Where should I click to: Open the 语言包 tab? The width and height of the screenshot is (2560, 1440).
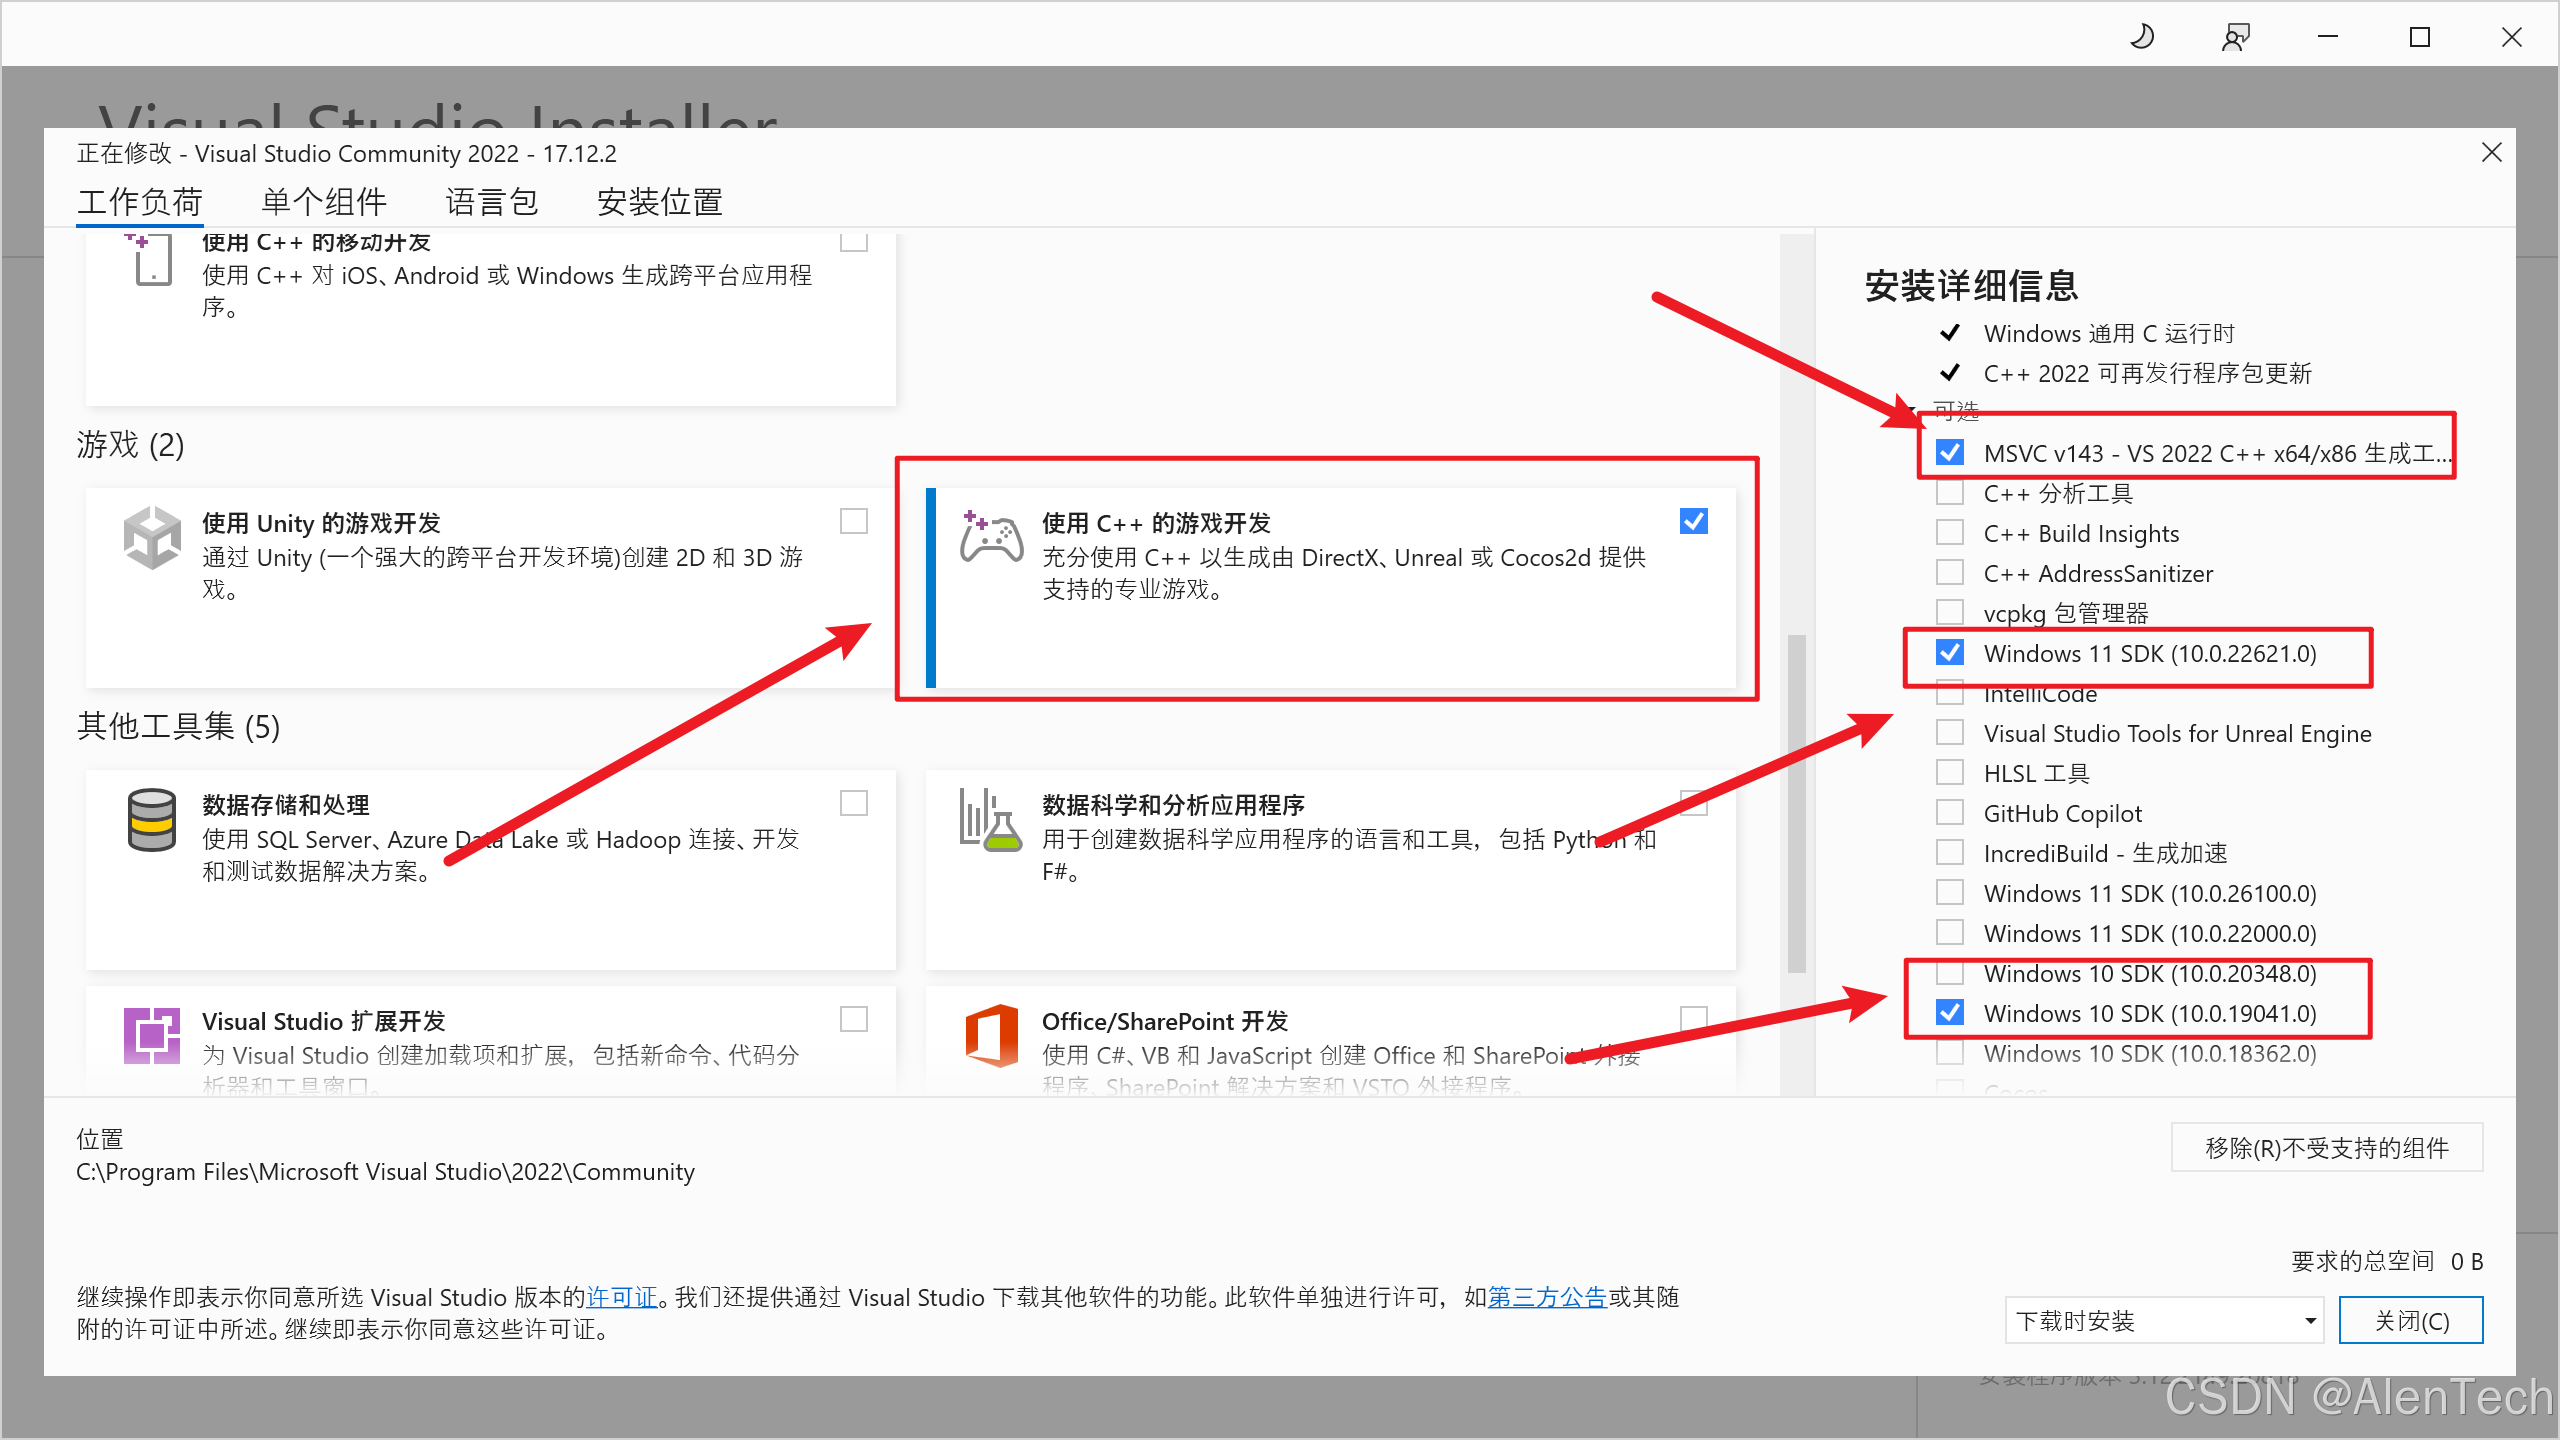491,202
